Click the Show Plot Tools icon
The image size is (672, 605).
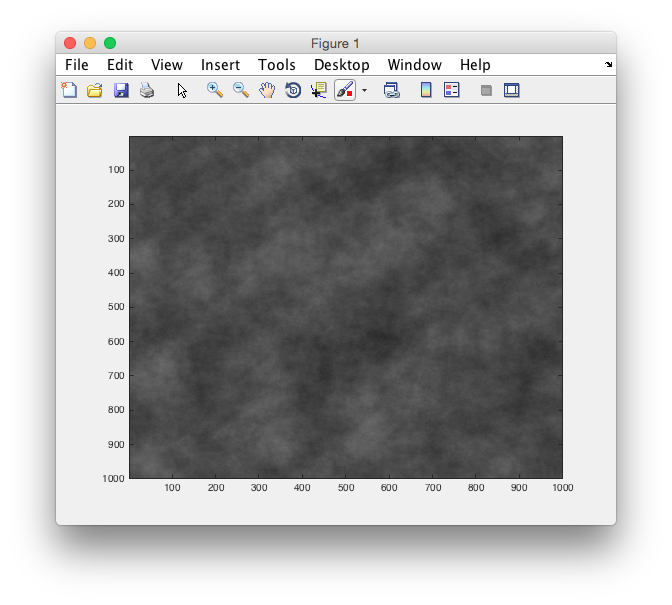(x=512, y=90)
